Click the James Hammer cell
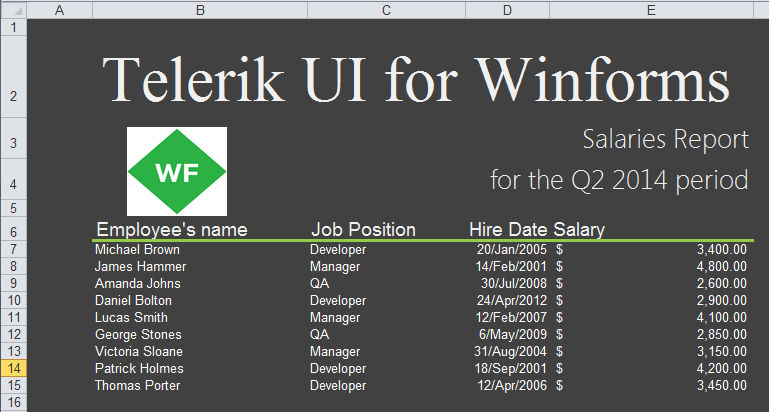The image size is (769, 412). [140, 266]
